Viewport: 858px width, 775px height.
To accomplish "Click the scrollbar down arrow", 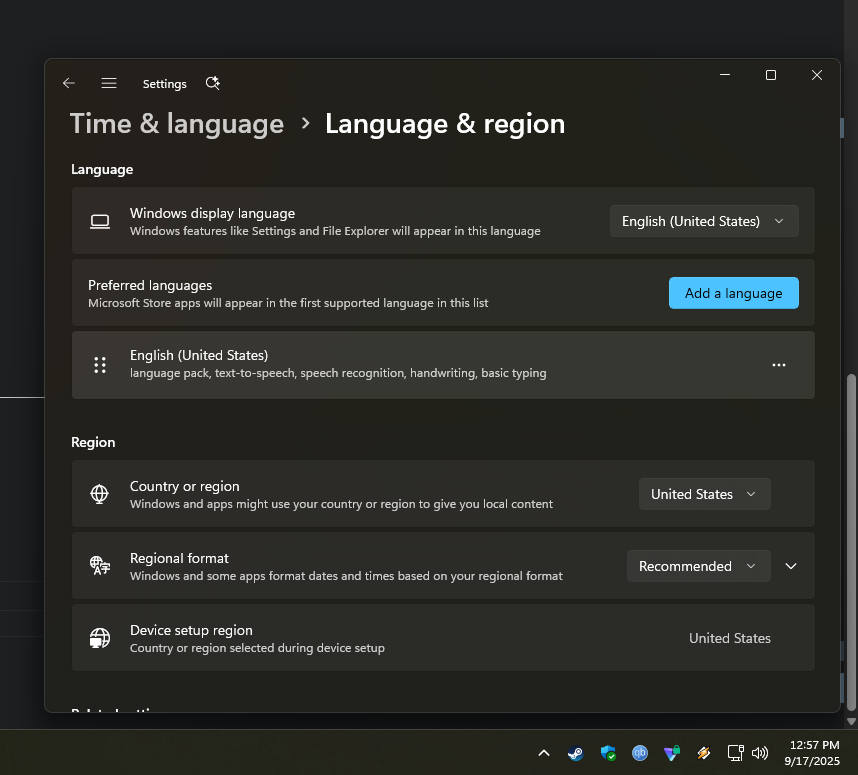I will pyautogui.click(x=851, y=721).
